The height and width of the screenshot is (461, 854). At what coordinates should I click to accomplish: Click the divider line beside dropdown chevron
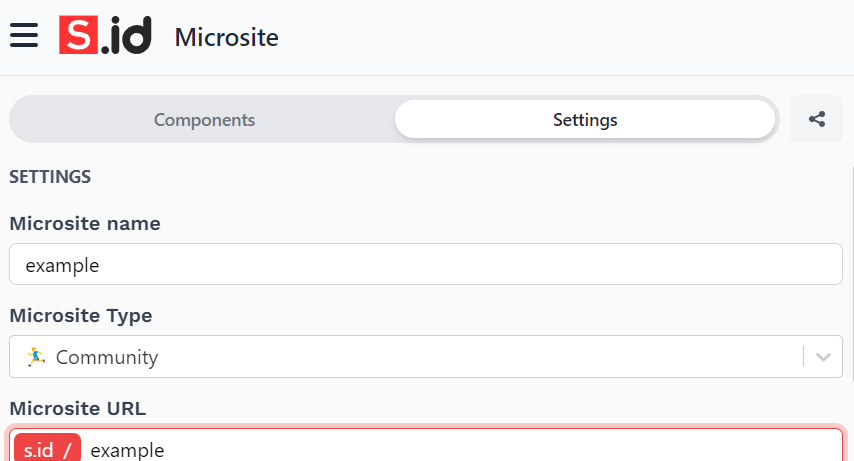click(x=804, y=357)
